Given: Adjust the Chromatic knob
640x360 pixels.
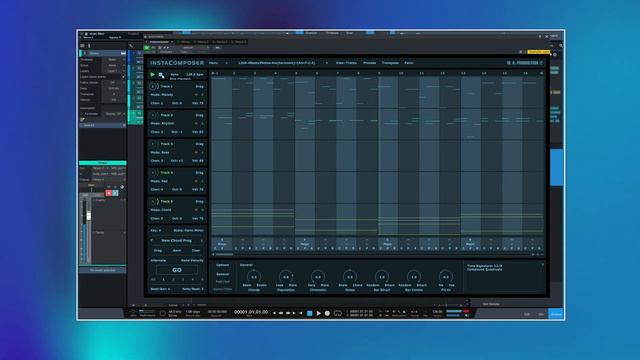Looking at the screenshot, I should coord(318,277).
